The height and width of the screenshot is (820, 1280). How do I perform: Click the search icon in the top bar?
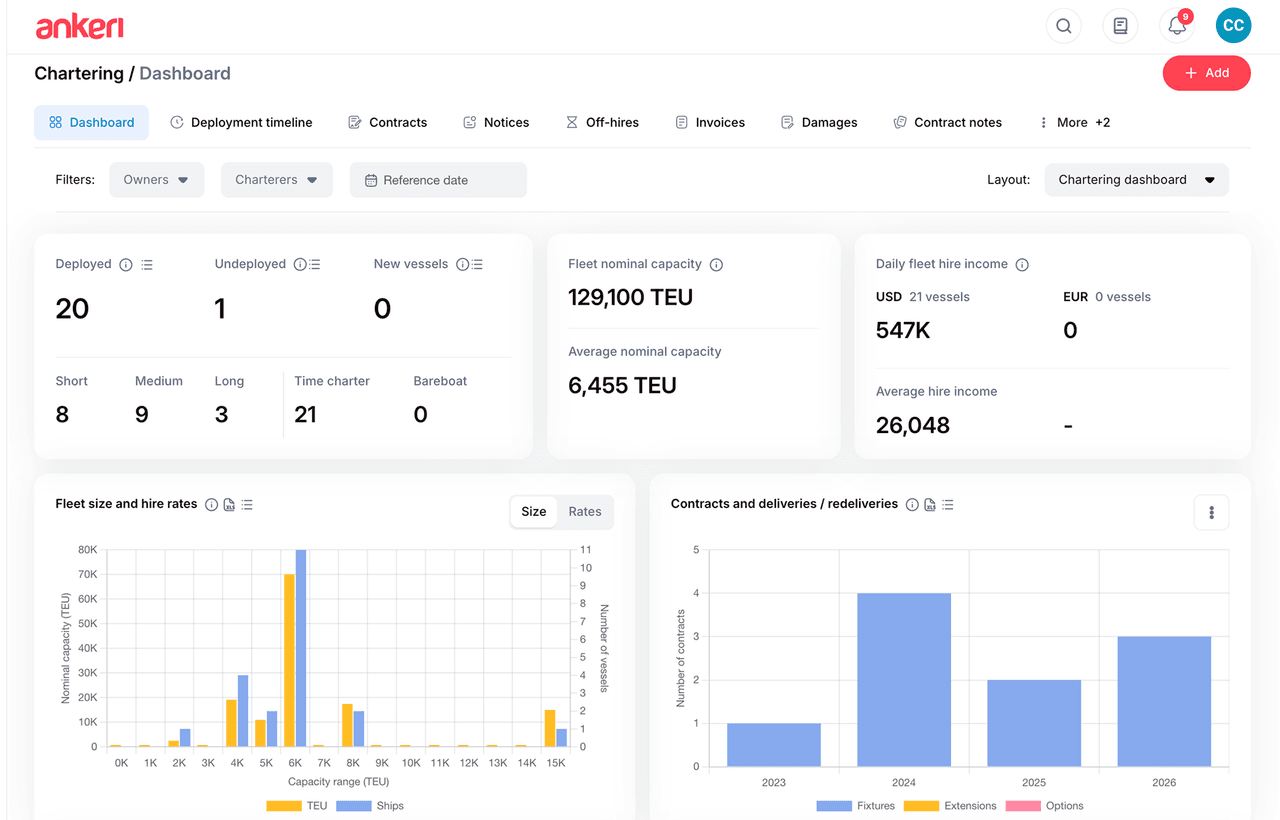tap(1063, 25)
